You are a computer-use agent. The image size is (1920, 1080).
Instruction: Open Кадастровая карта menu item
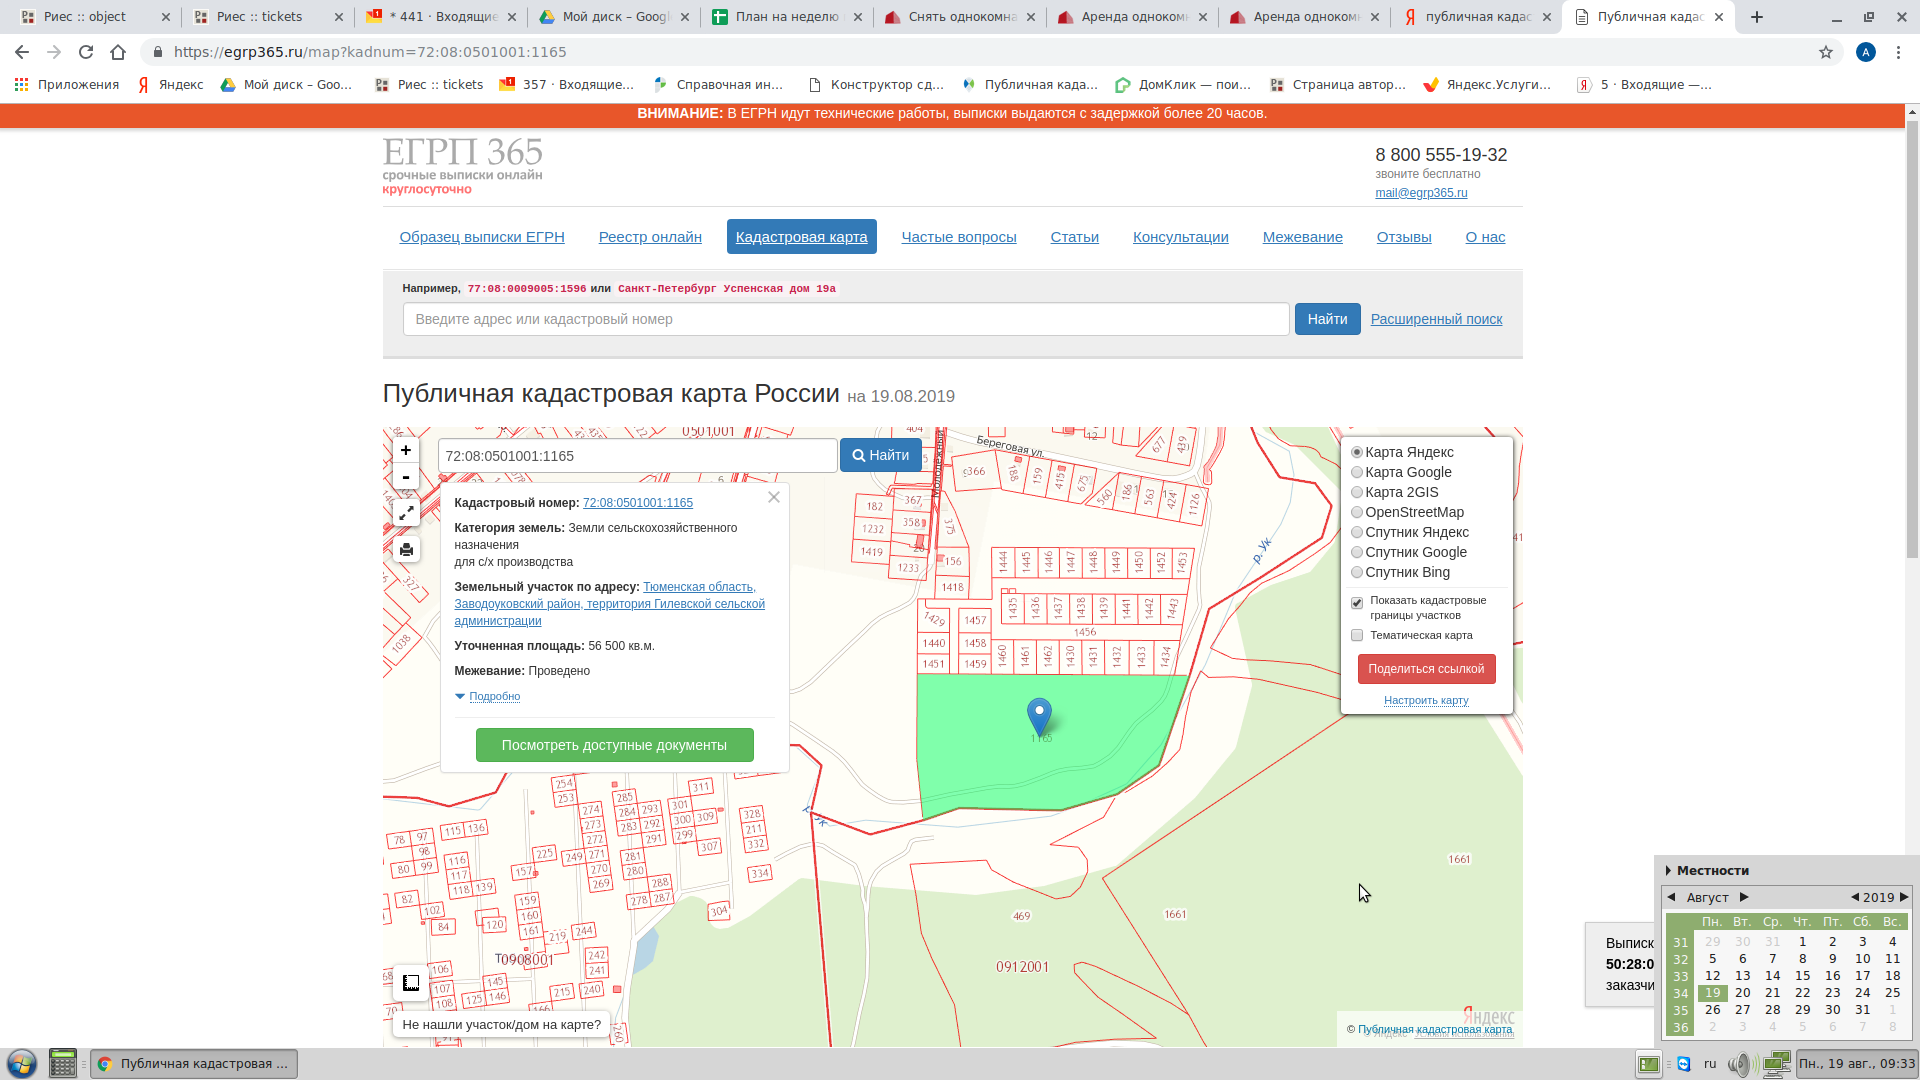[x=802, y=237]
